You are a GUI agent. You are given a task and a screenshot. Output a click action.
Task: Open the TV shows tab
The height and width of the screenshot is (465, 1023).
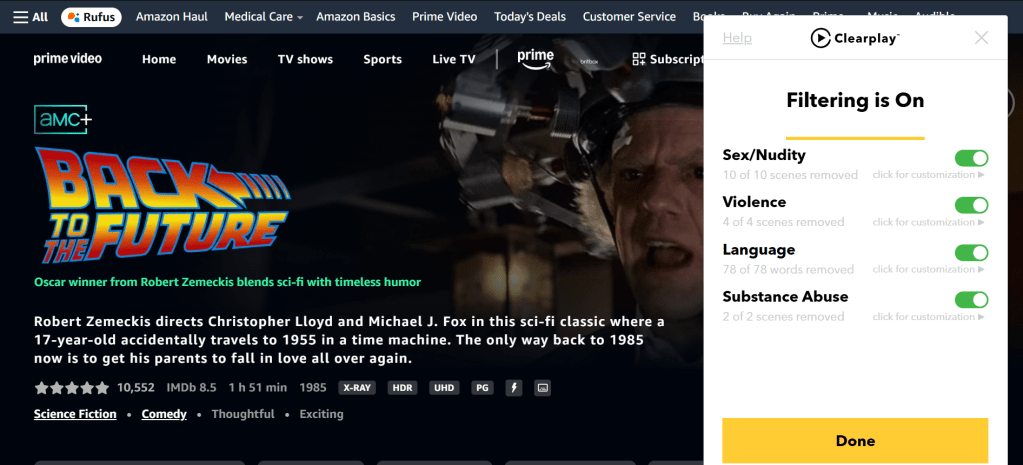pyautogui.click(x=305, y=59)
